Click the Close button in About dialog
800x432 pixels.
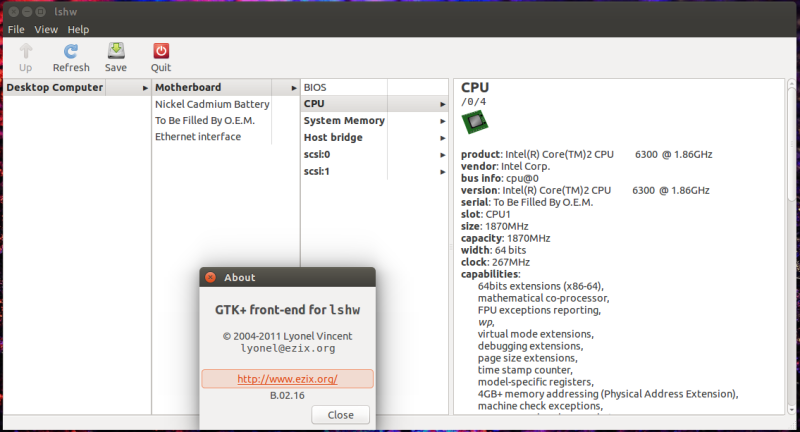tap(340, 415)
